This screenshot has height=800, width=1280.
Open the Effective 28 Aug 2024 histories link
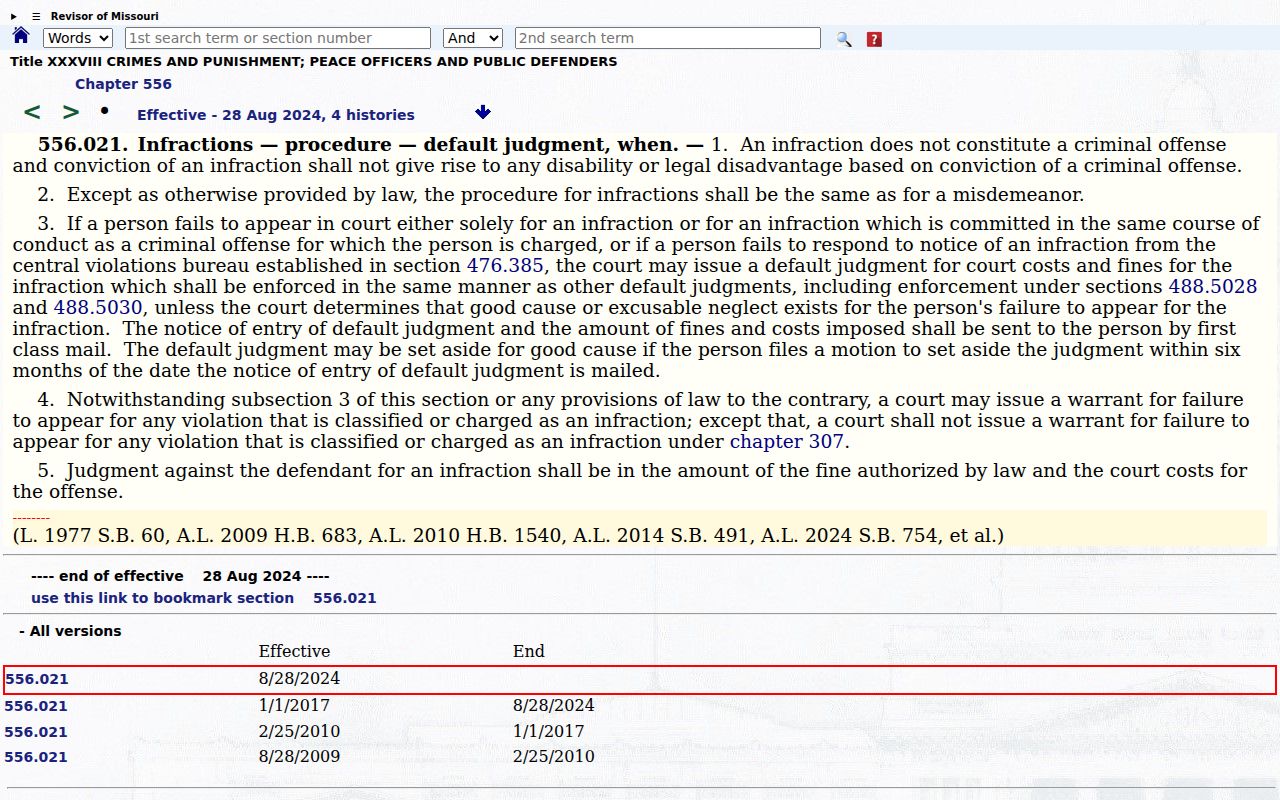[x=276, y=115]
